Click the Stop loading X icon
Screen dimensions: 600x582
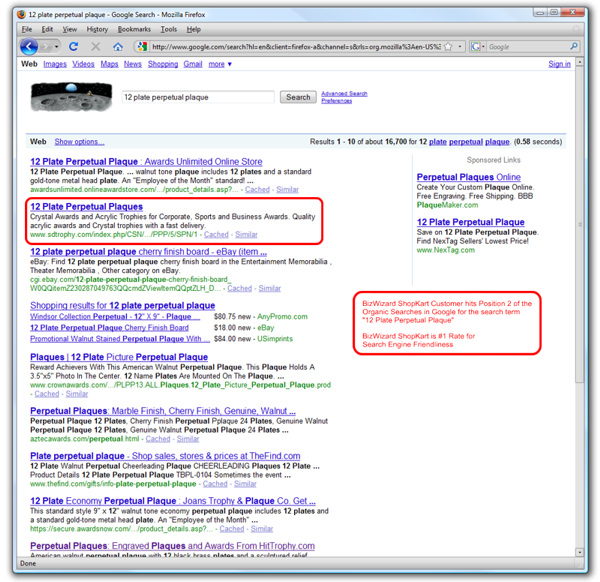pos(96,47)
